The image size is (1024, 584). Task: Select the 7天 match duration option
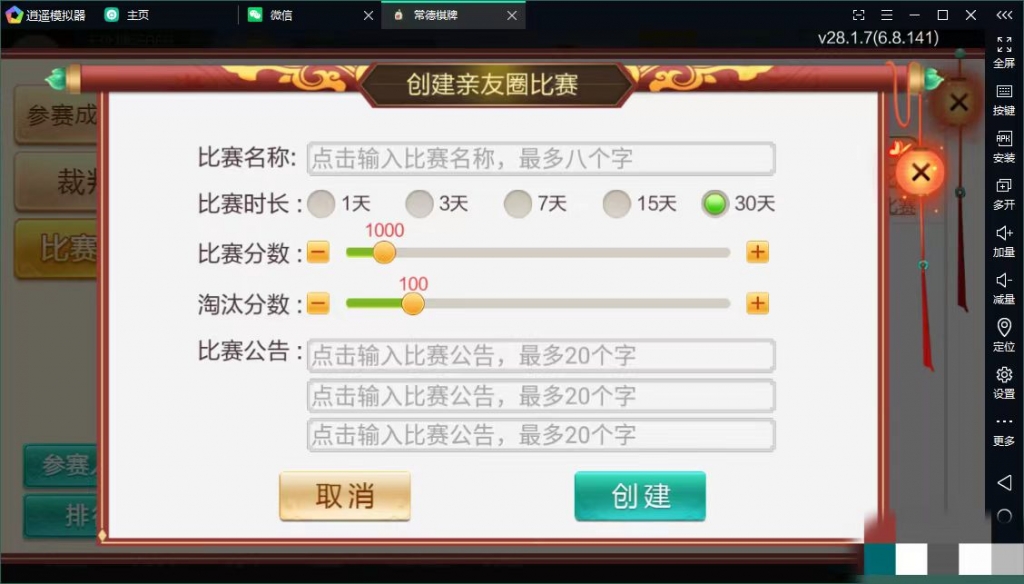(517, 204)
